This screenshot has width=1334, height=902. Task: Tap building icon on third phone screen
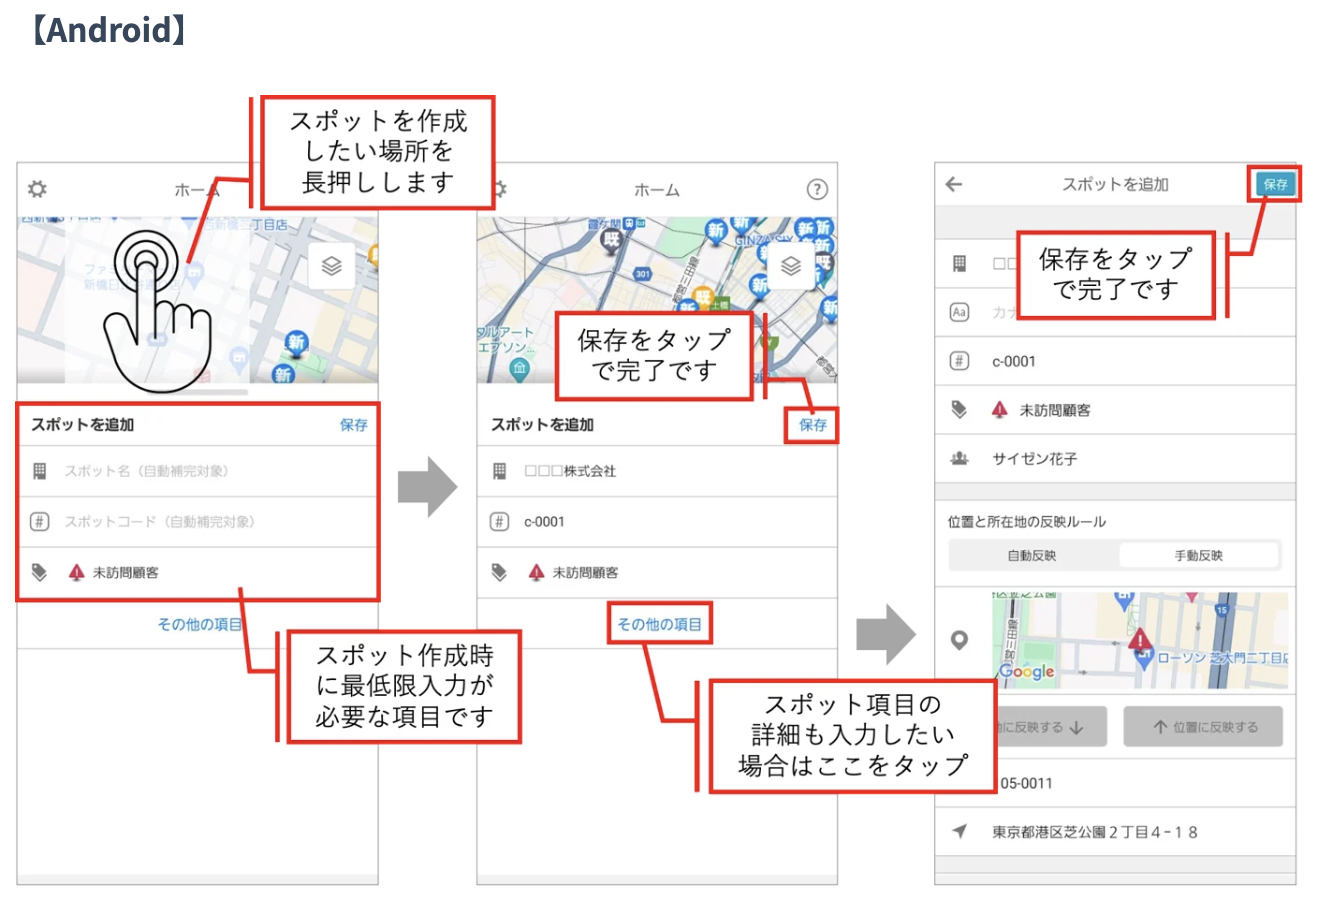tap(959, 264)
